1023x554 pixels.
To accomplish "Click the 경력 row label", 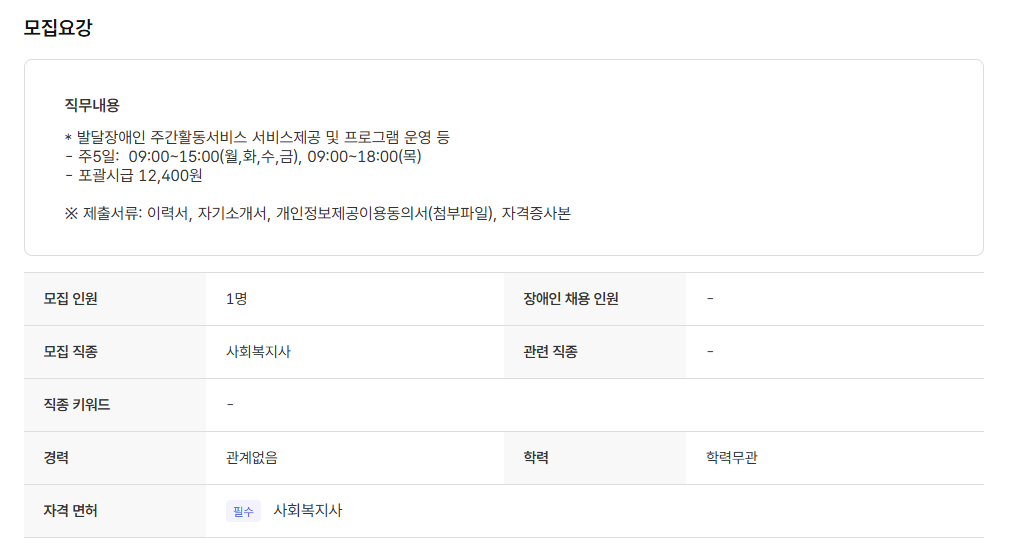I will click(56, 458).
